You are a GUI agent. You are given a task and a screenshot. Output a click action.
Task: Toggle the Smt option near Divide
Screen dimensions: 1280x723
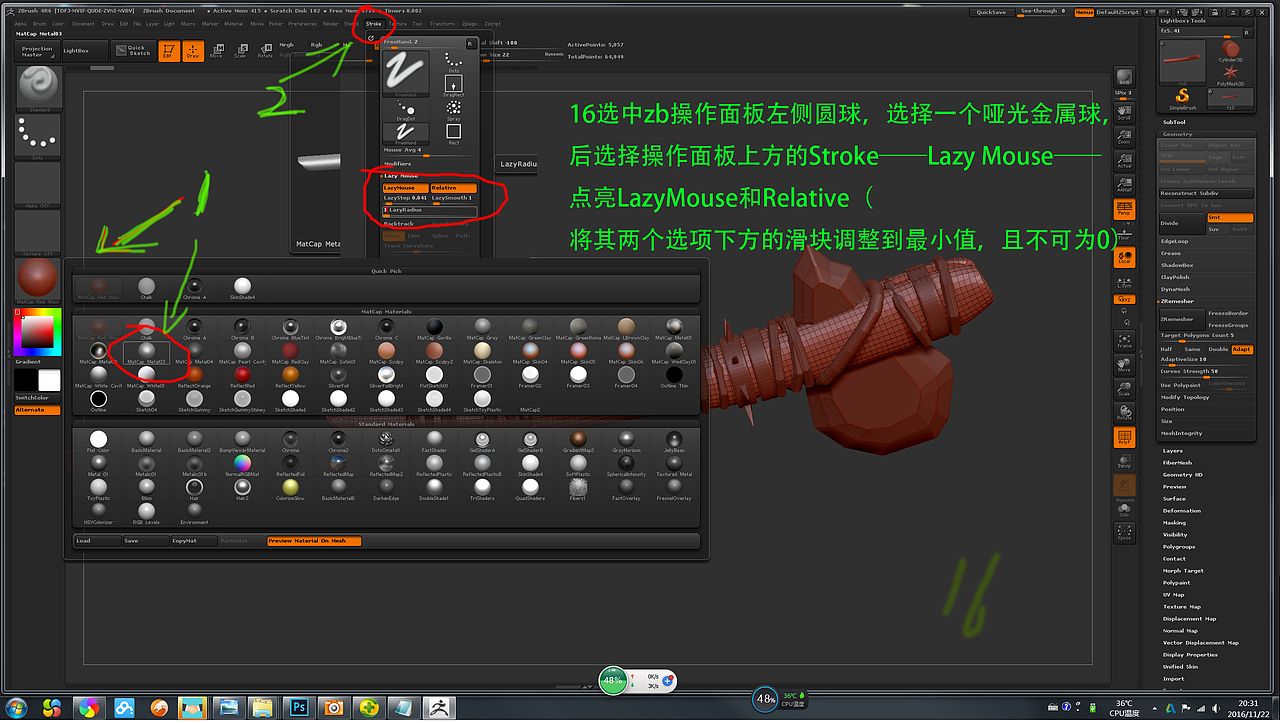(1228, 218)
